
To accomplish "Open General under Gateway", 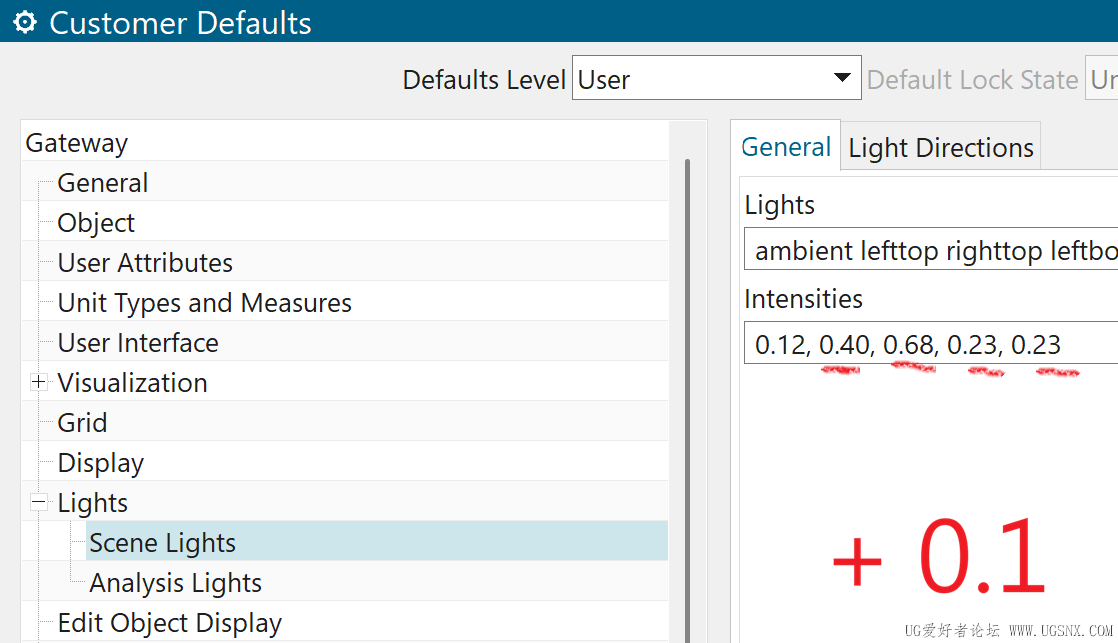I will (103, 183).
